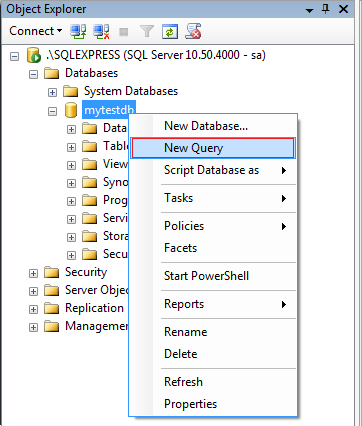Open the Connect dropdown button
Viewport: 362px width, 426px height.
(x=35, y=31)
